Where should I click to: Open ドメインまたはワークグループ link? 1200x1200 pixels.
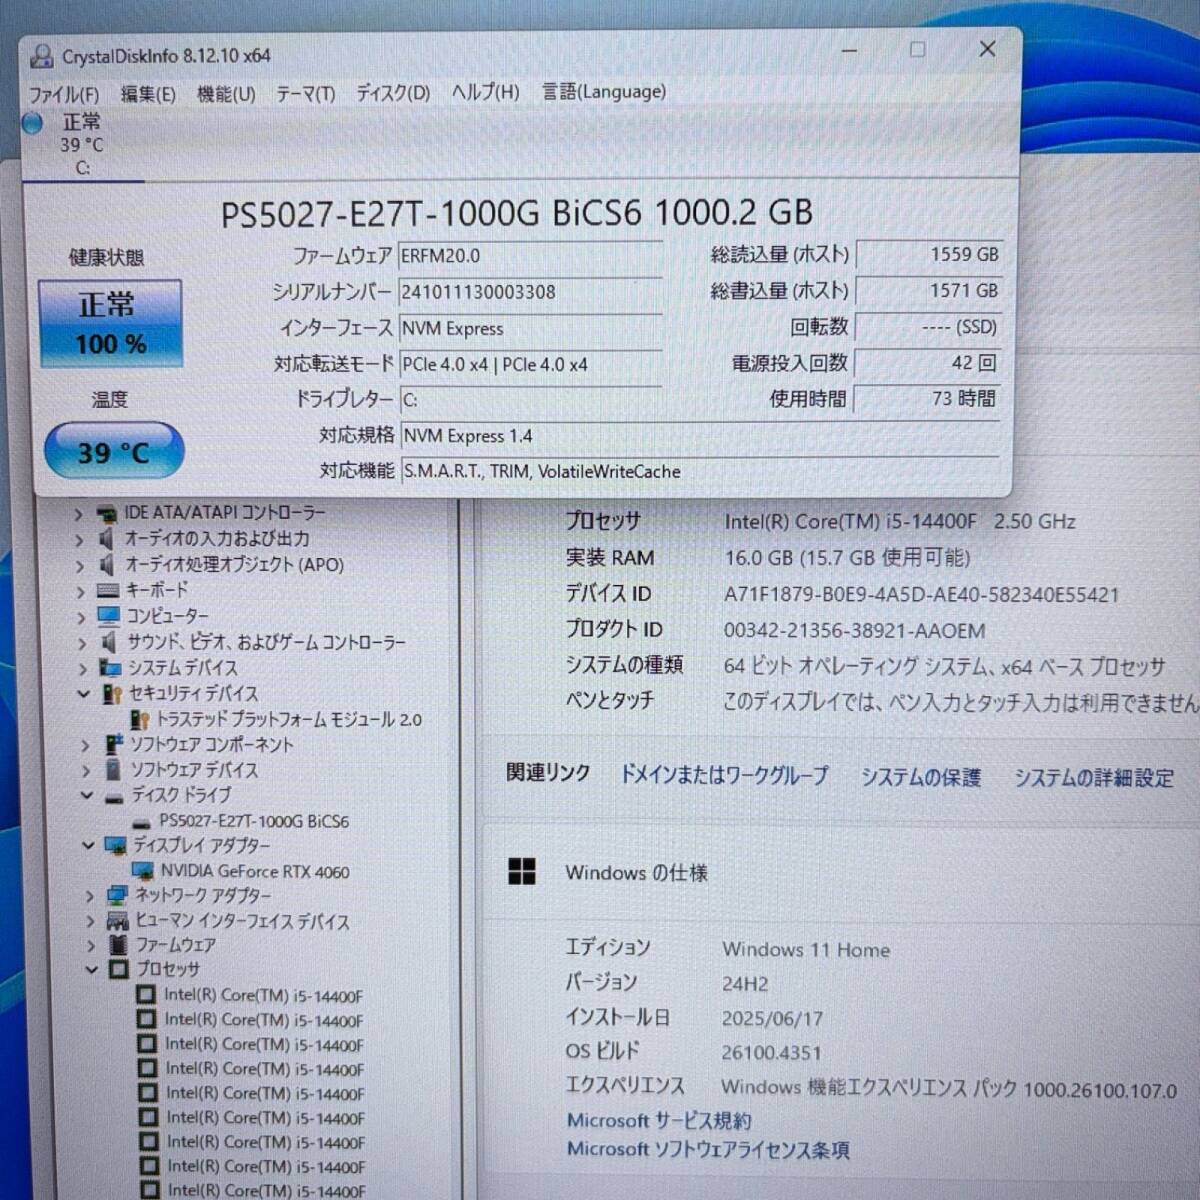click(x=724, y=775)
